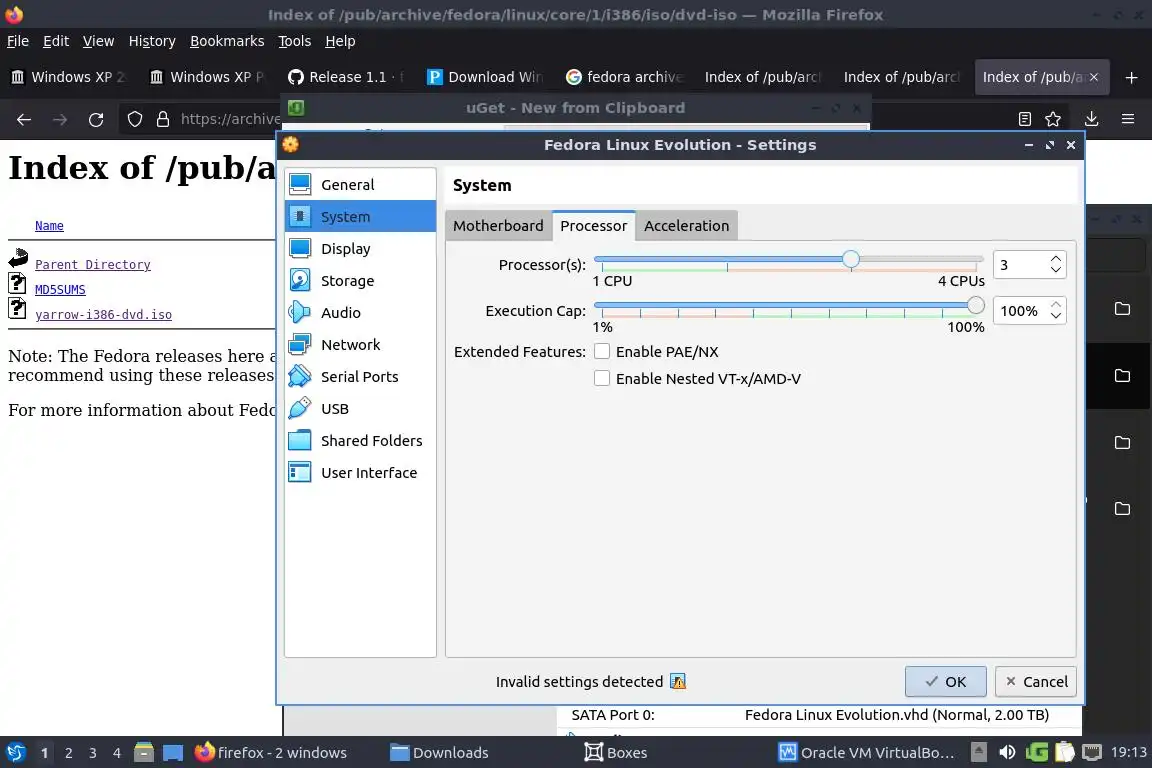Decrease execution cap with down arrow
The width and height of the screenshot is (1152, 768).
(1056, 316)
